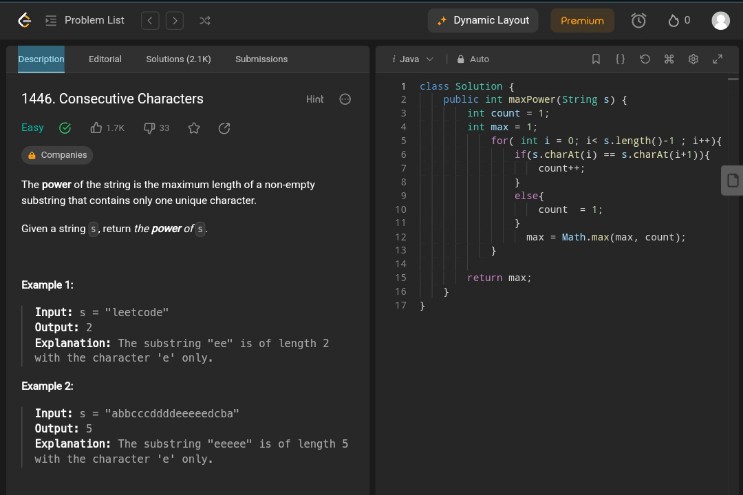Click the editor minimap scrollbar
This screenshot has width=743, height=495.
pyautogui.click(x=733, y=79)
